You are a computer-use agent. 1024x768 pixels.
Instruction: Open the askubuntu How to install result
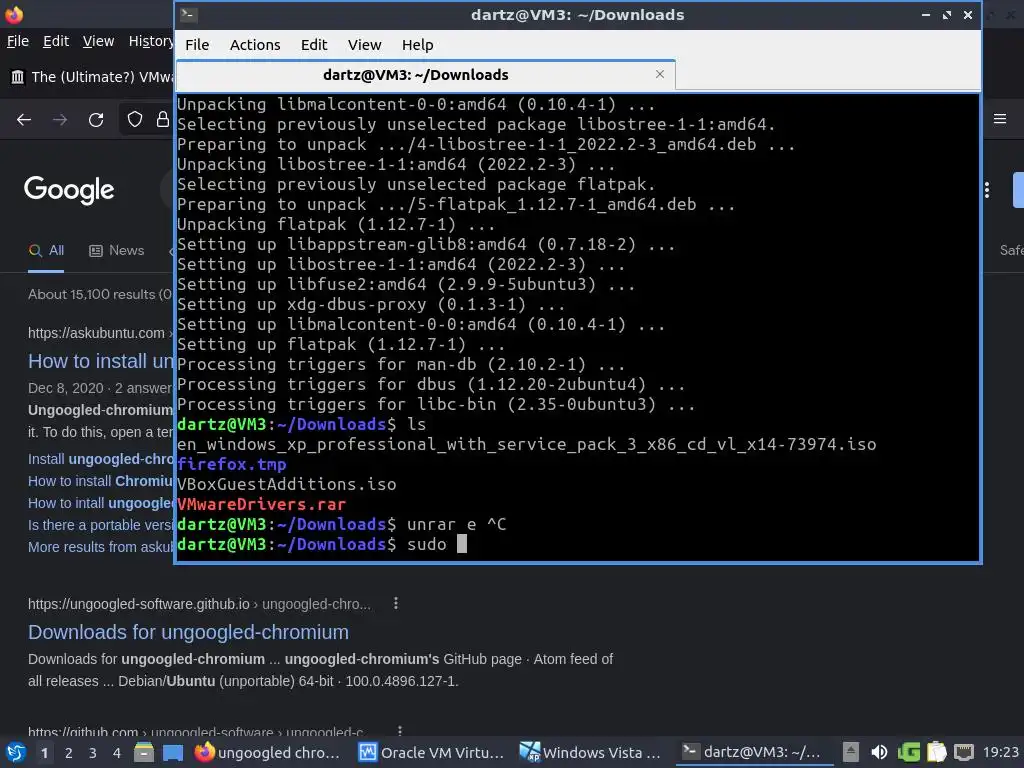pos(101,360)
